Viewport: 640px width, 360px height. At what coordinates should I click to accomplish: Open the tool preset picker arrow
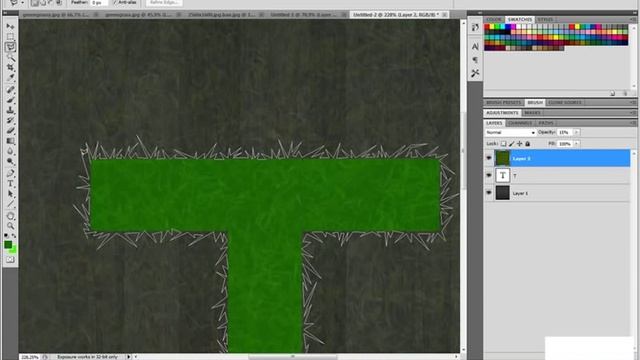point(22,2)
